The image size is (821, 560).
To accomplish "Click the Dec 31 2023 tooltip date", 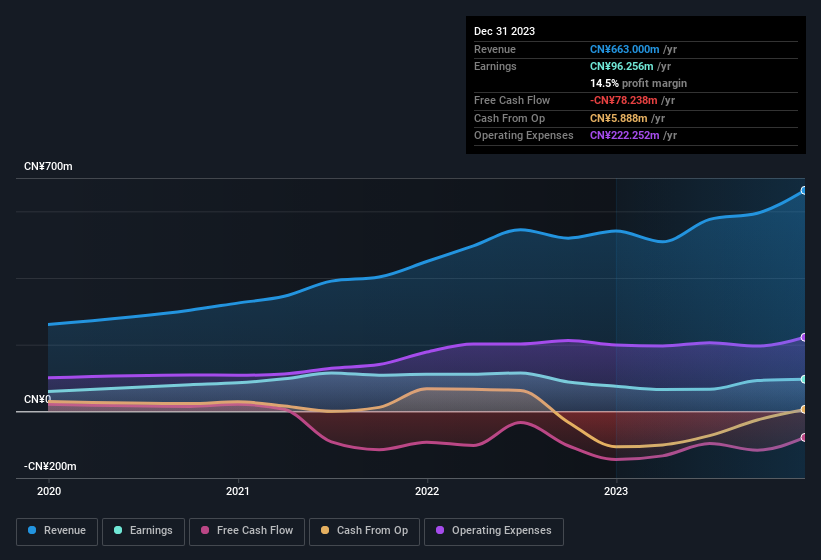I will [x=504, y=31].
